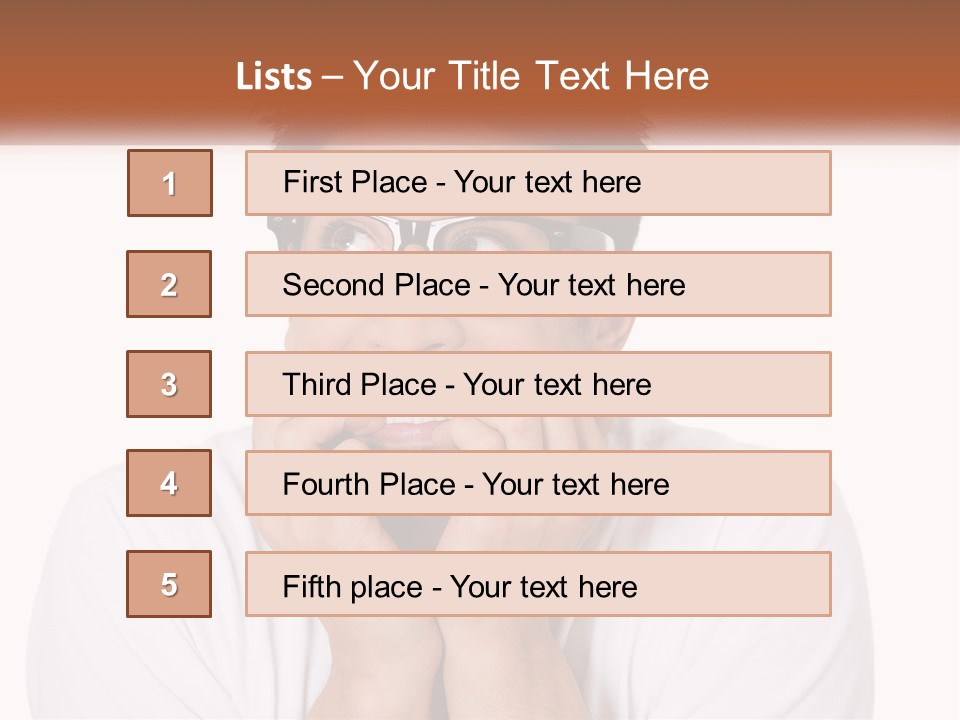Click the glasses in background photo

point(441,233)
